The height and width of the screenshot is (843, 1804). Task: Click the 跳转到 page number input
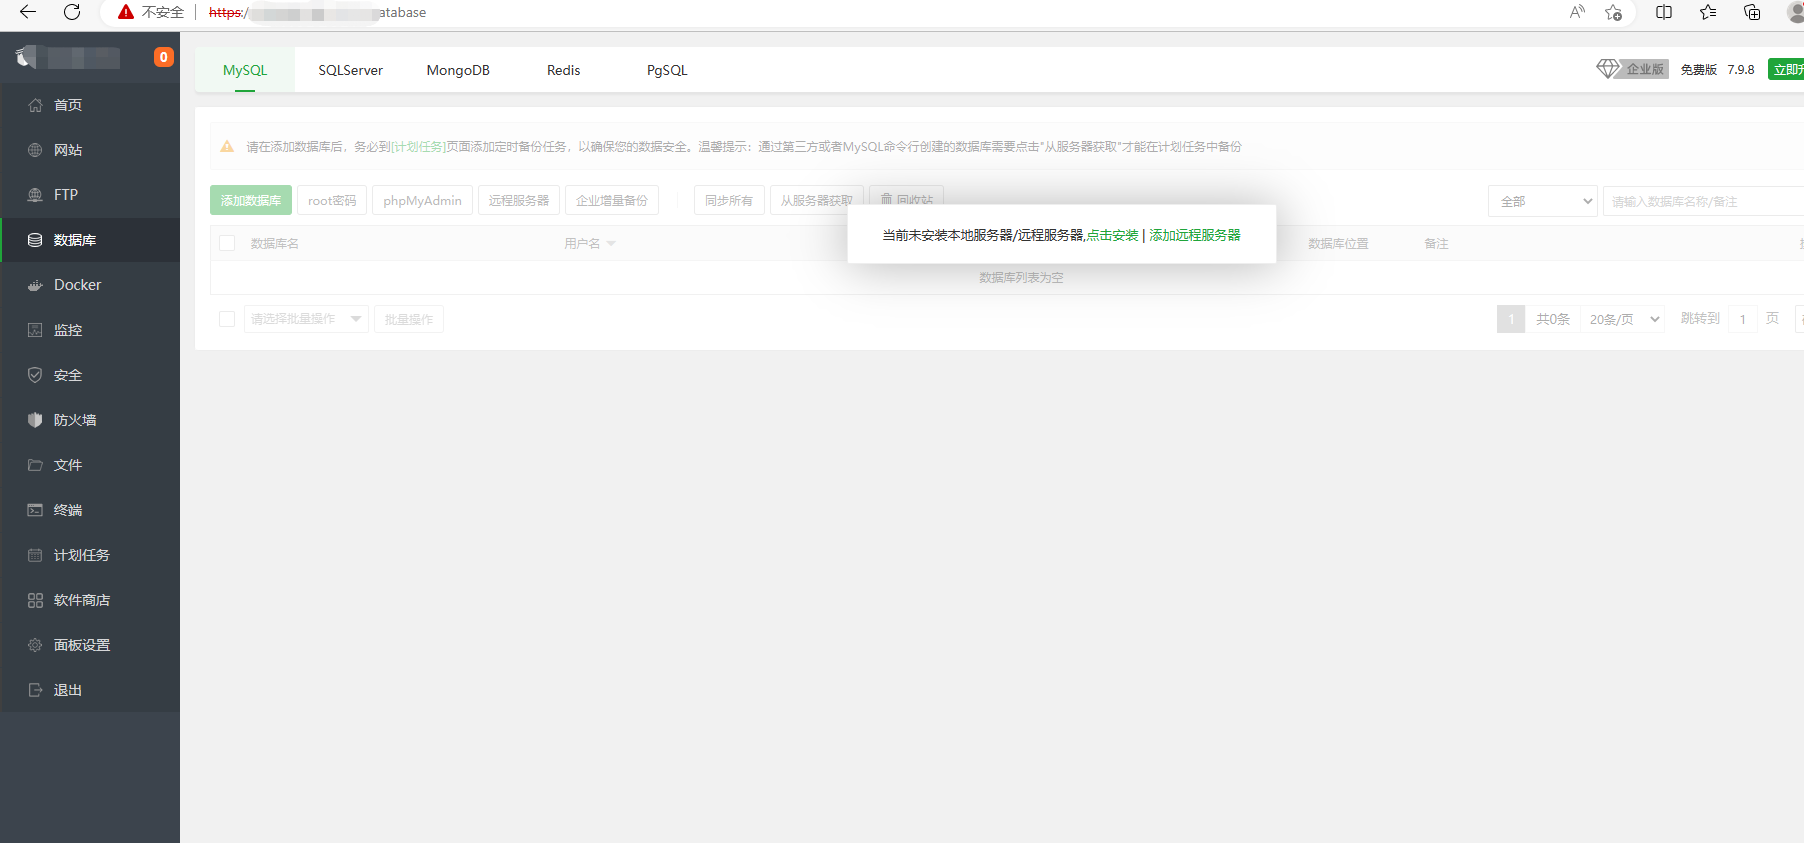tap(1743, 319)
